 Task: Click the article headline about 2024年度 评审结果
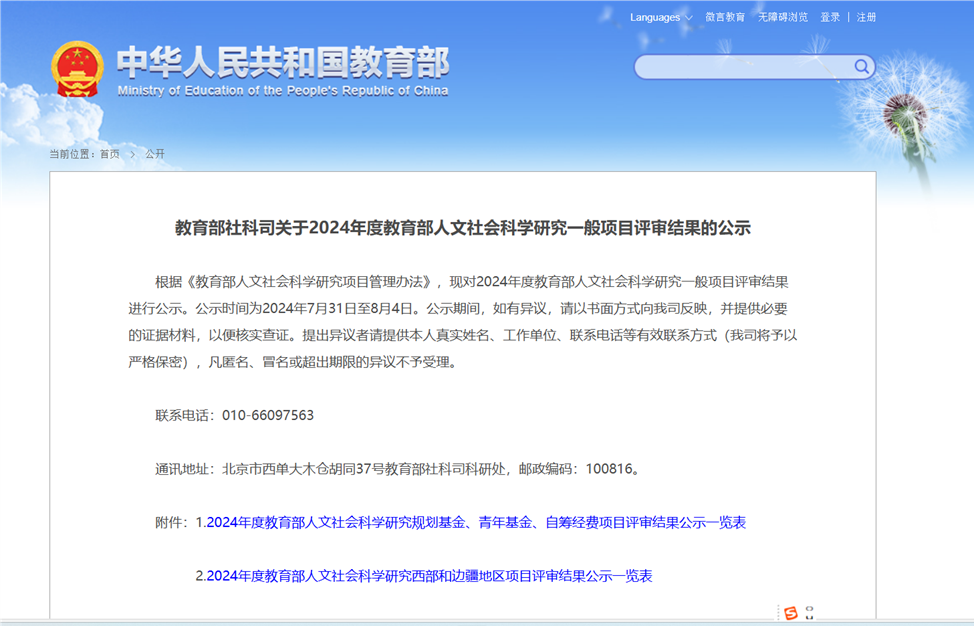(463, 228)
